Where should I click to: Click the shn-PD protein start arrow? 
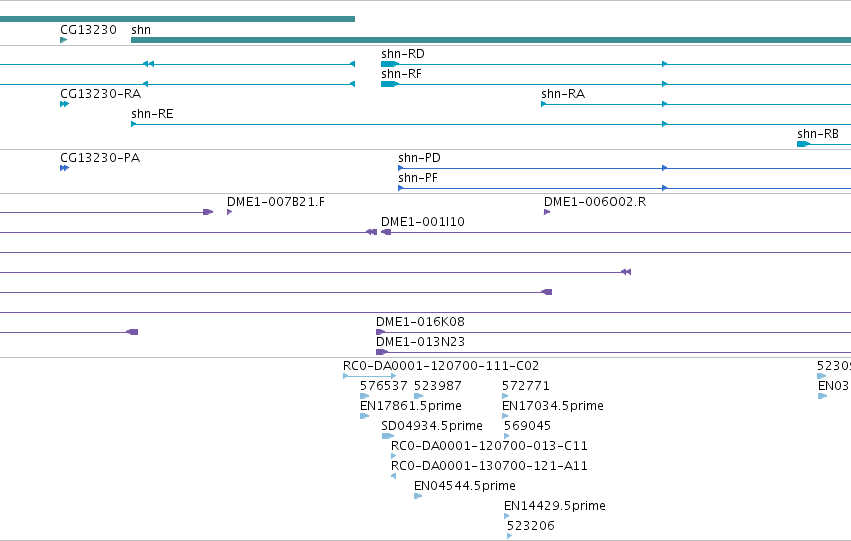coord(401,168)
